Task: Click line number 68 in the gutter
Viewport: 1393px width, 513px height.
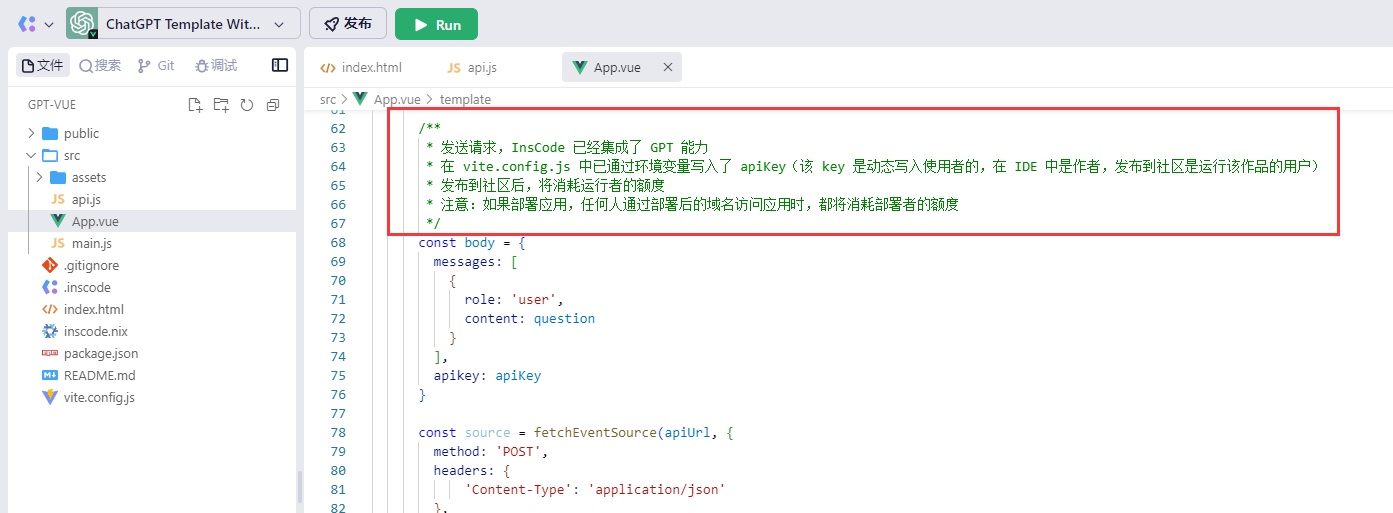Action: [x=337, y=243]
